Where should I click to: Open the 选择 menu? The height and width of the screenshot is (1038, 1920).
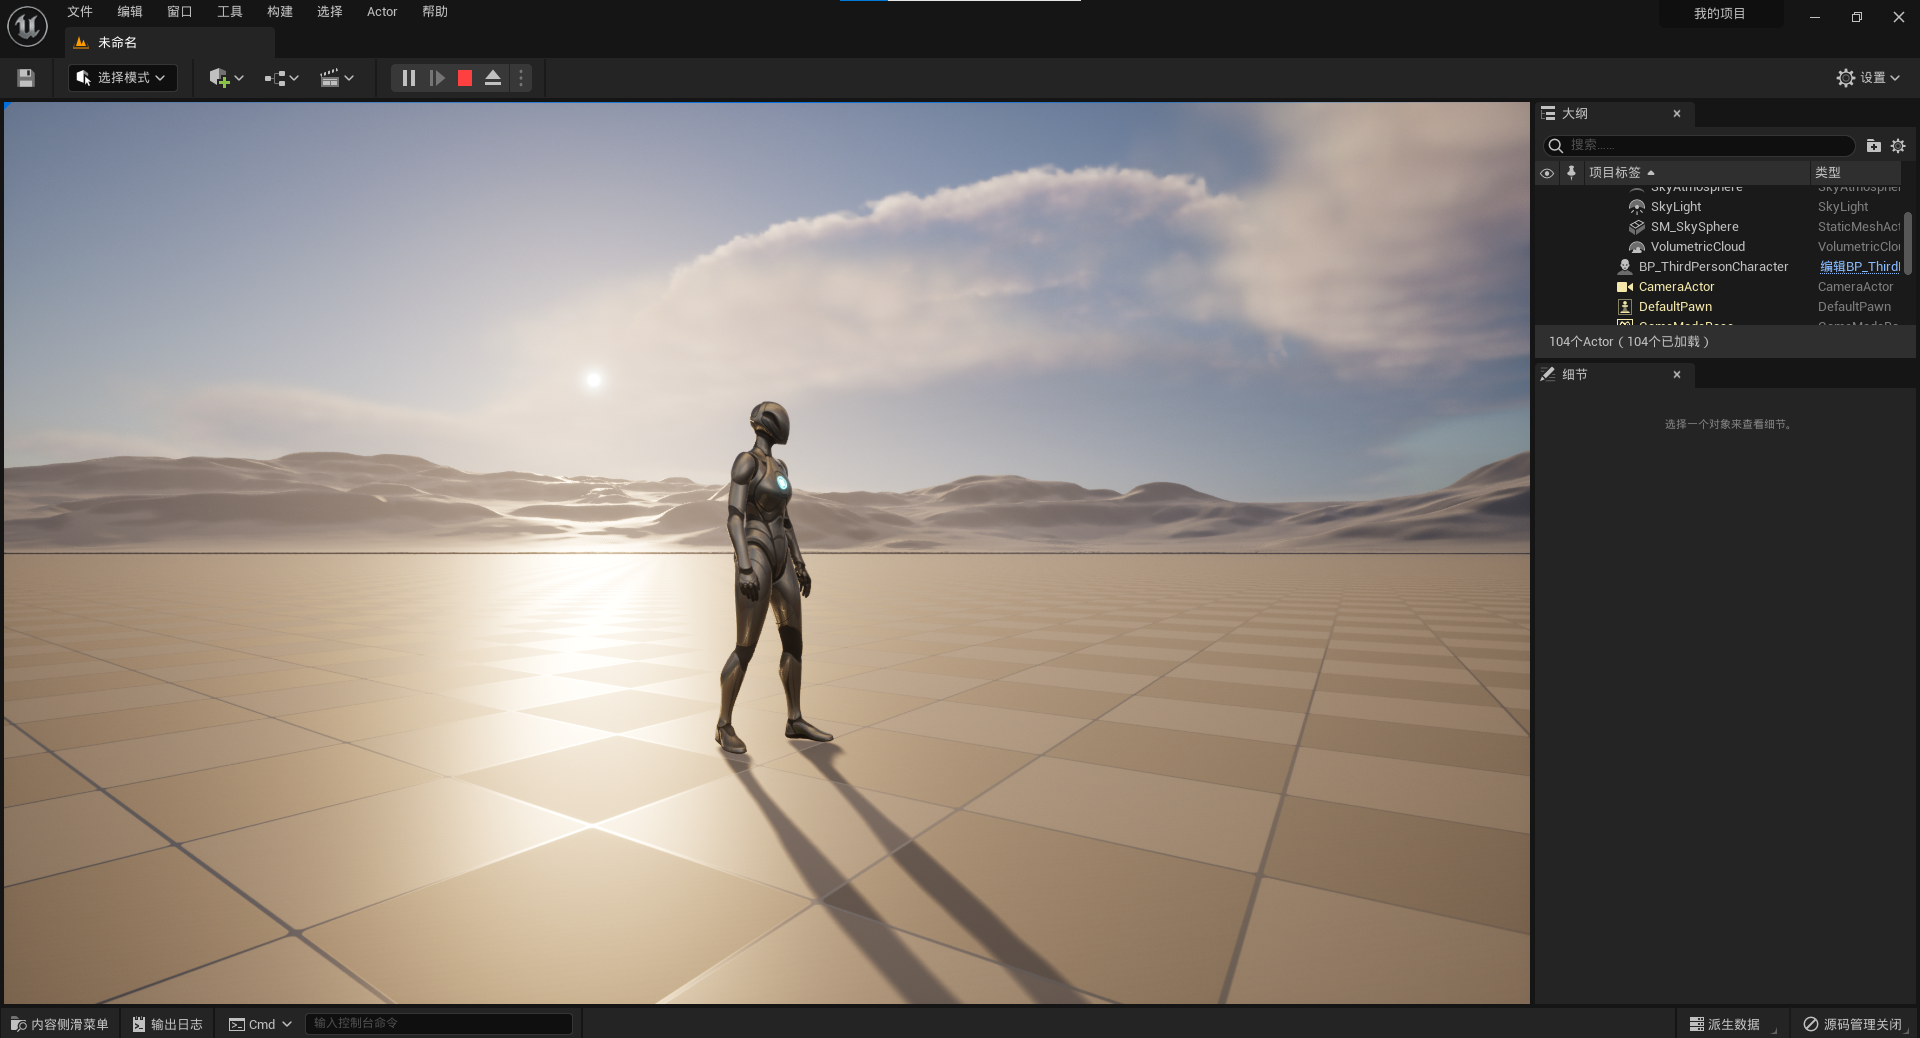tap(330, 12)
